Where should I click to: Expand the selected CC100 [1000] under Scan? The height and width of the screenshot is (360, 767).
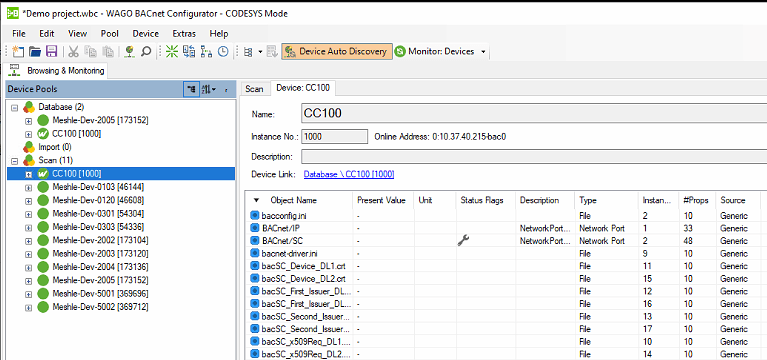pos(28,174)
